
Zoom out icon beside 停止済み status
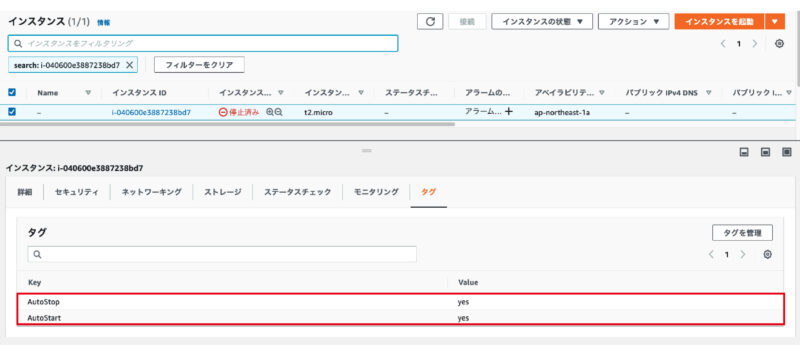pos(279,112)
